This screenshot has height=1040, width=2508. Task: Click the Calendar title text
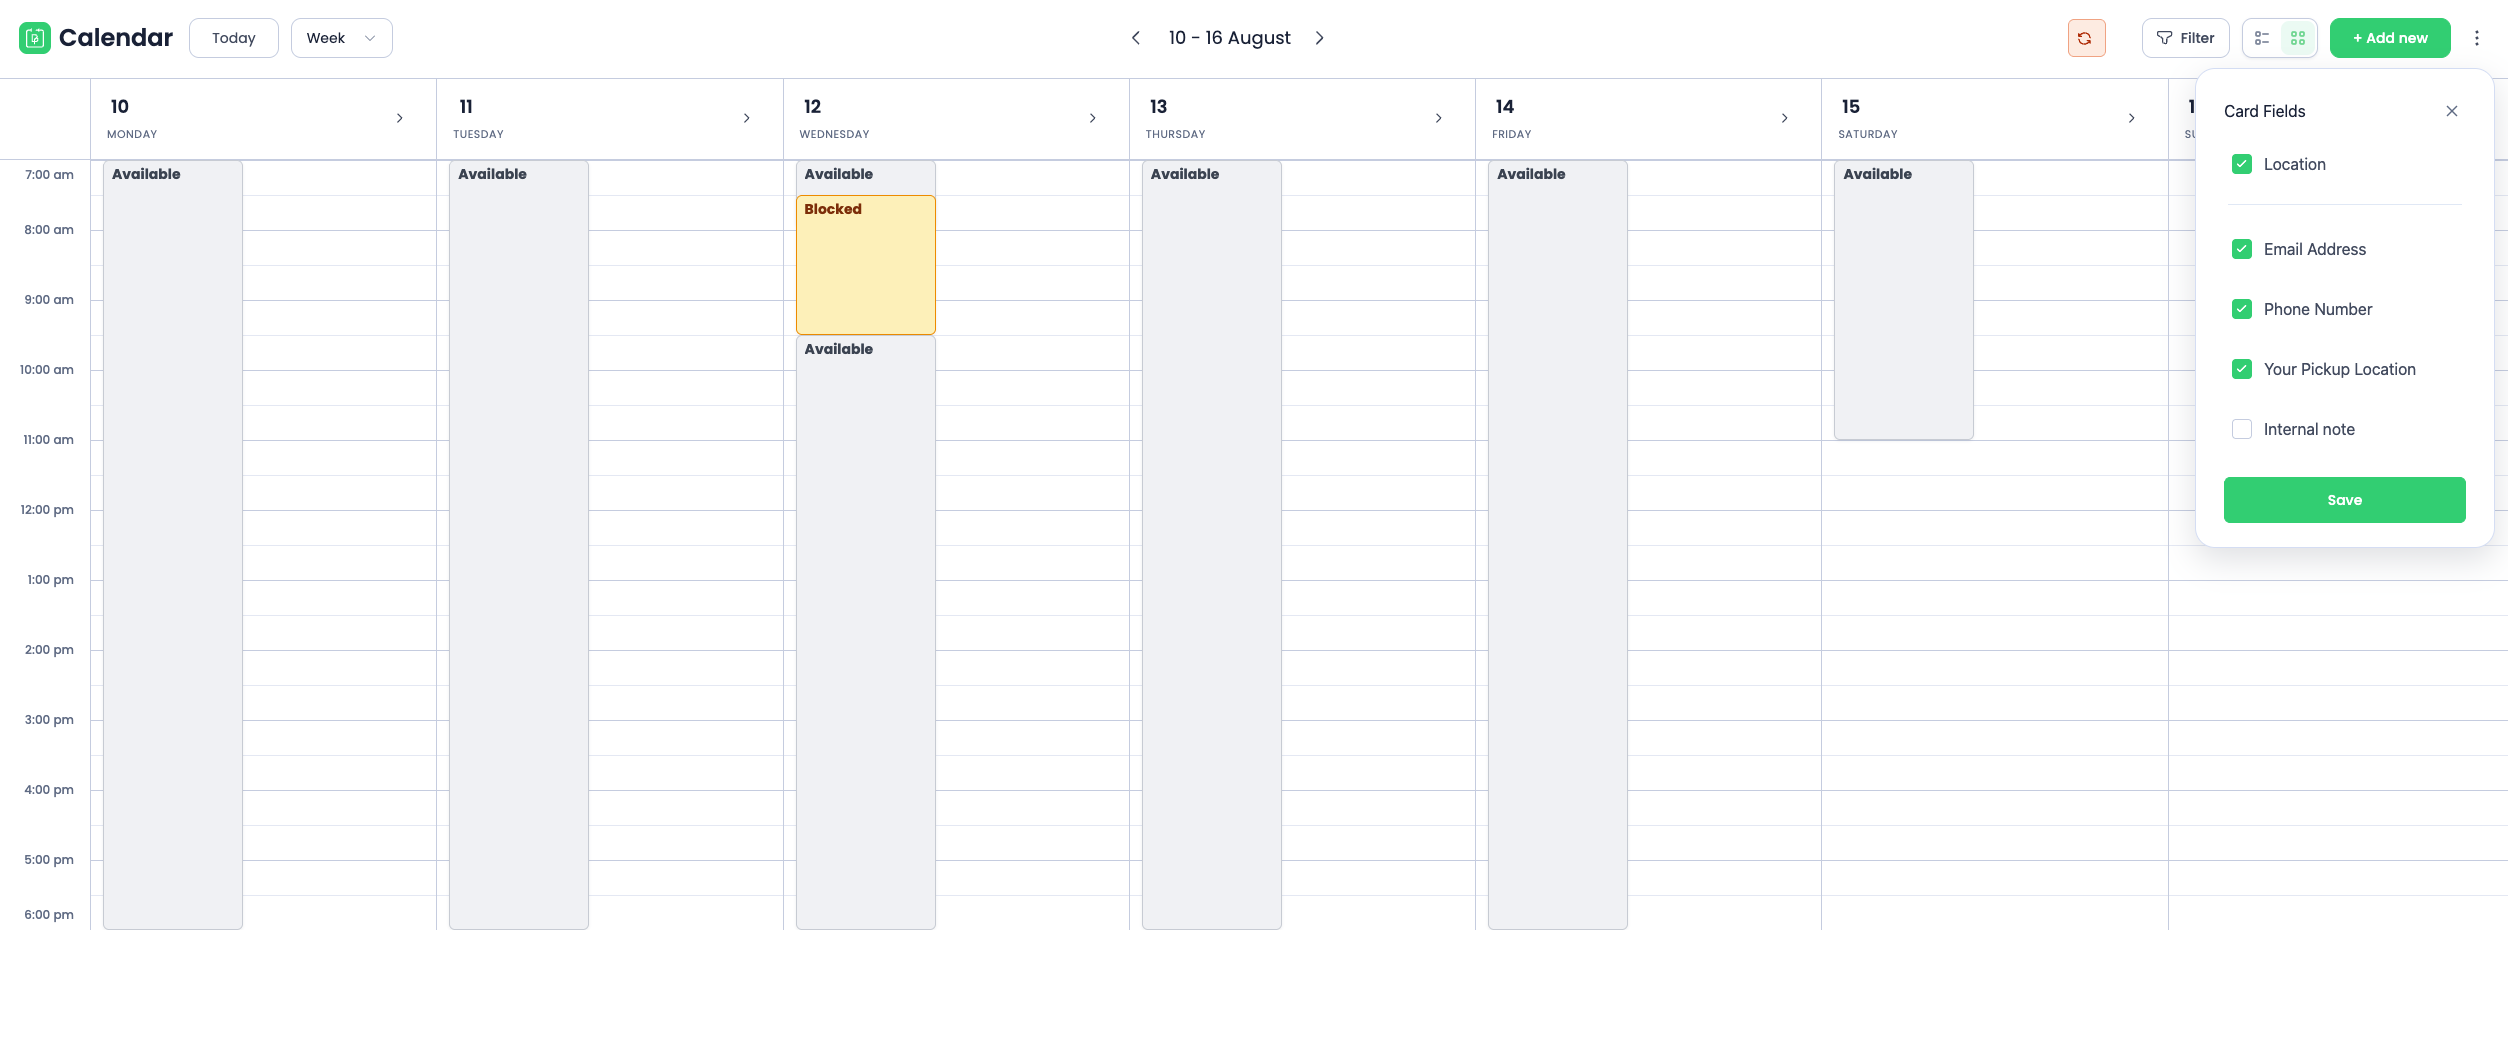(x=116, y=38)
